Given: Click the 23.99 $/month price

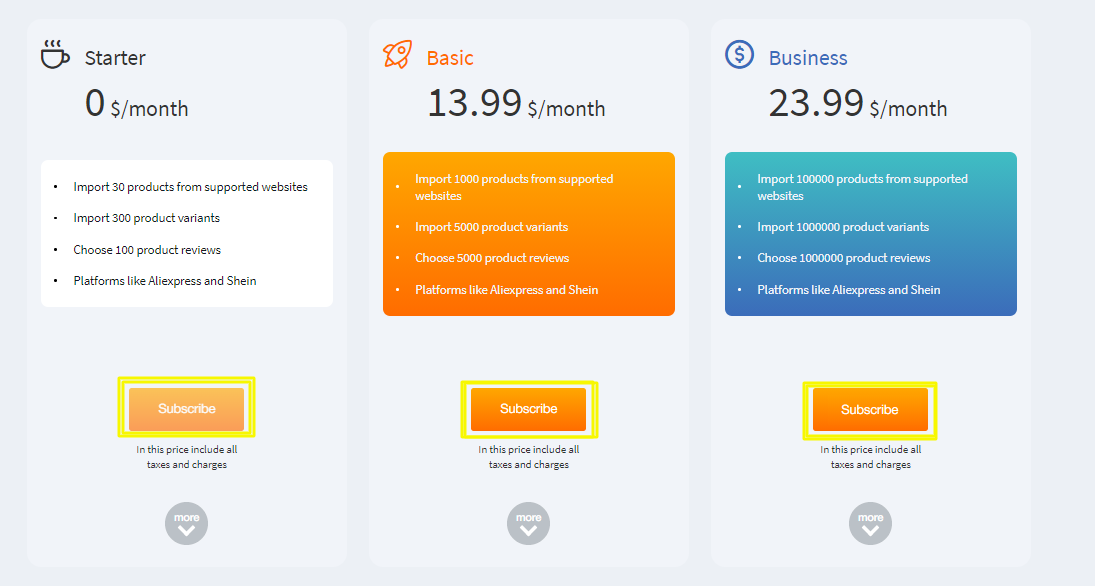Looking at the screenshot, I should coord(858,104).
